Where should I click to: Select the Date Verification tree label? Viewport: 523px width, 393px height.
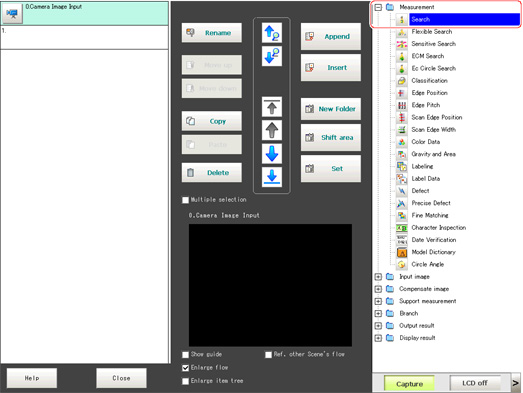(x=434, y=240)
